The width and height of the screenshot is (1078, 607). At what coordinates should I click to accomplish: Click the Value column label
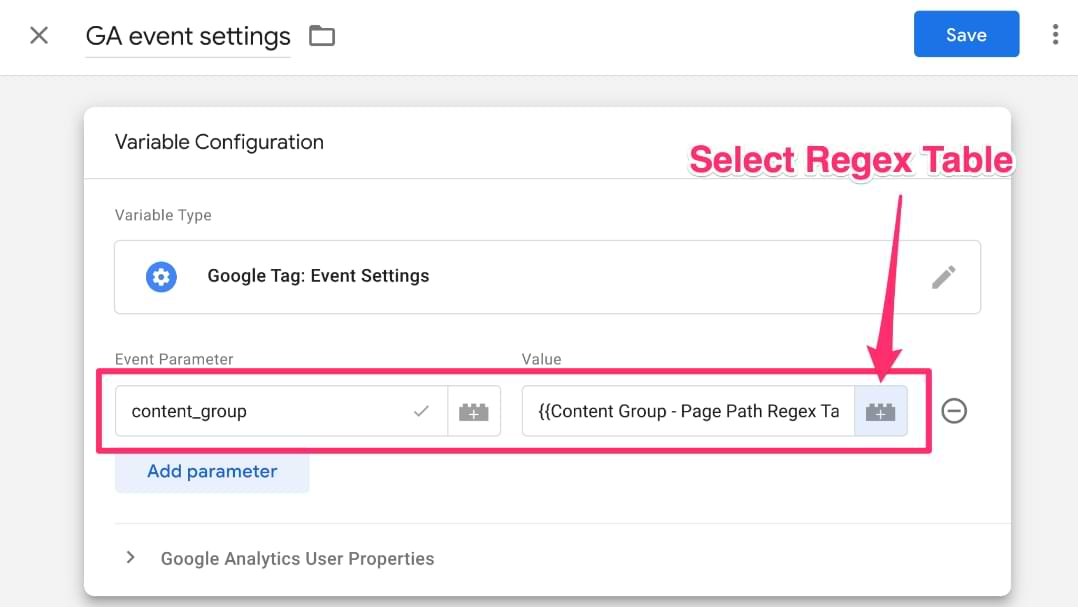coord(541,359)
